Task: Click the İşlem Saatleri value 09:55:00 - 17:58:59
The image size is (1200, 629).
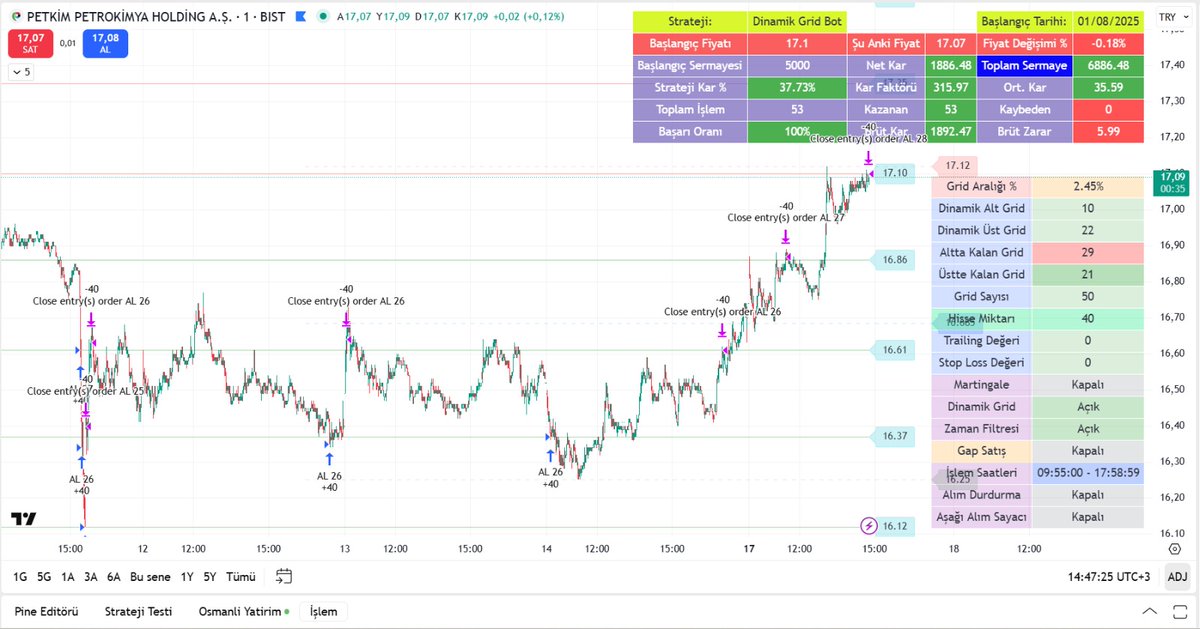Action: [1088, 472]
